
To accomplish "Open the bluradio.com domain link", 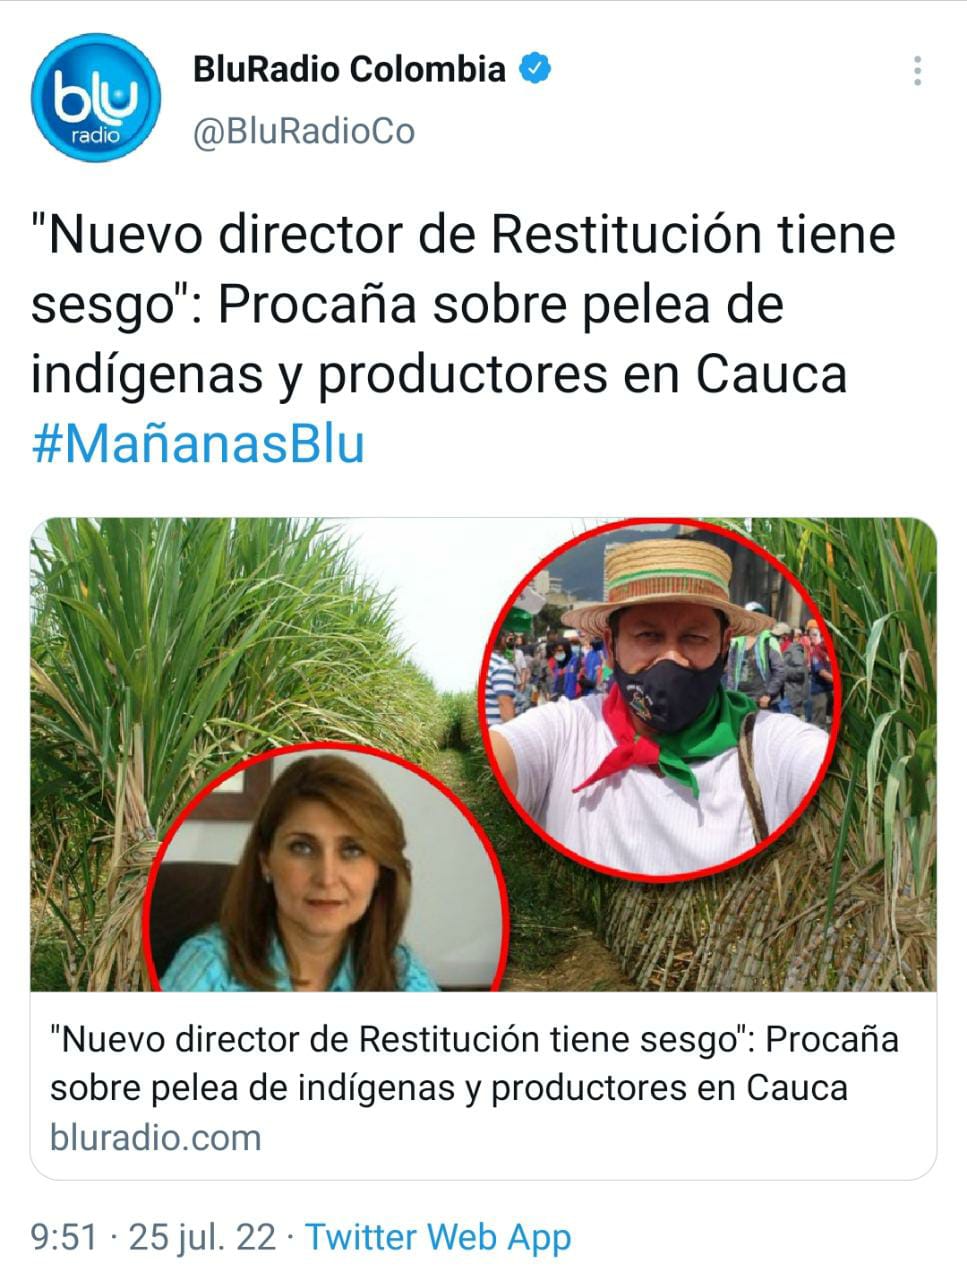I will pos(155,1137).
